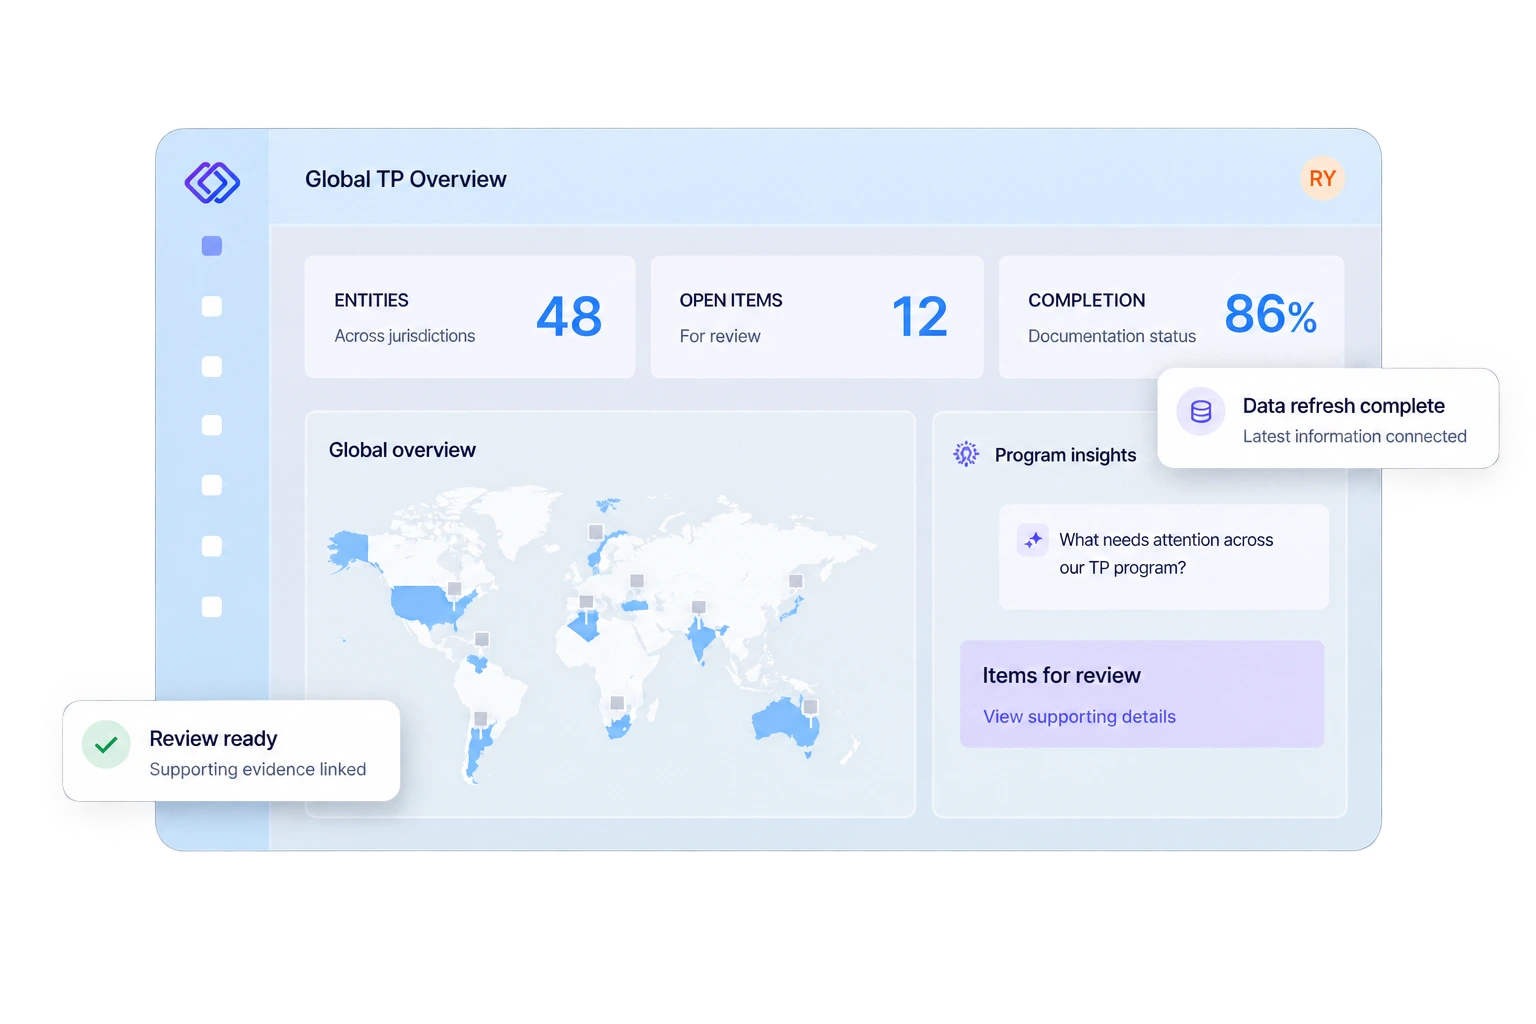Open the Data refresh complete notification title

coord(1343,406)
